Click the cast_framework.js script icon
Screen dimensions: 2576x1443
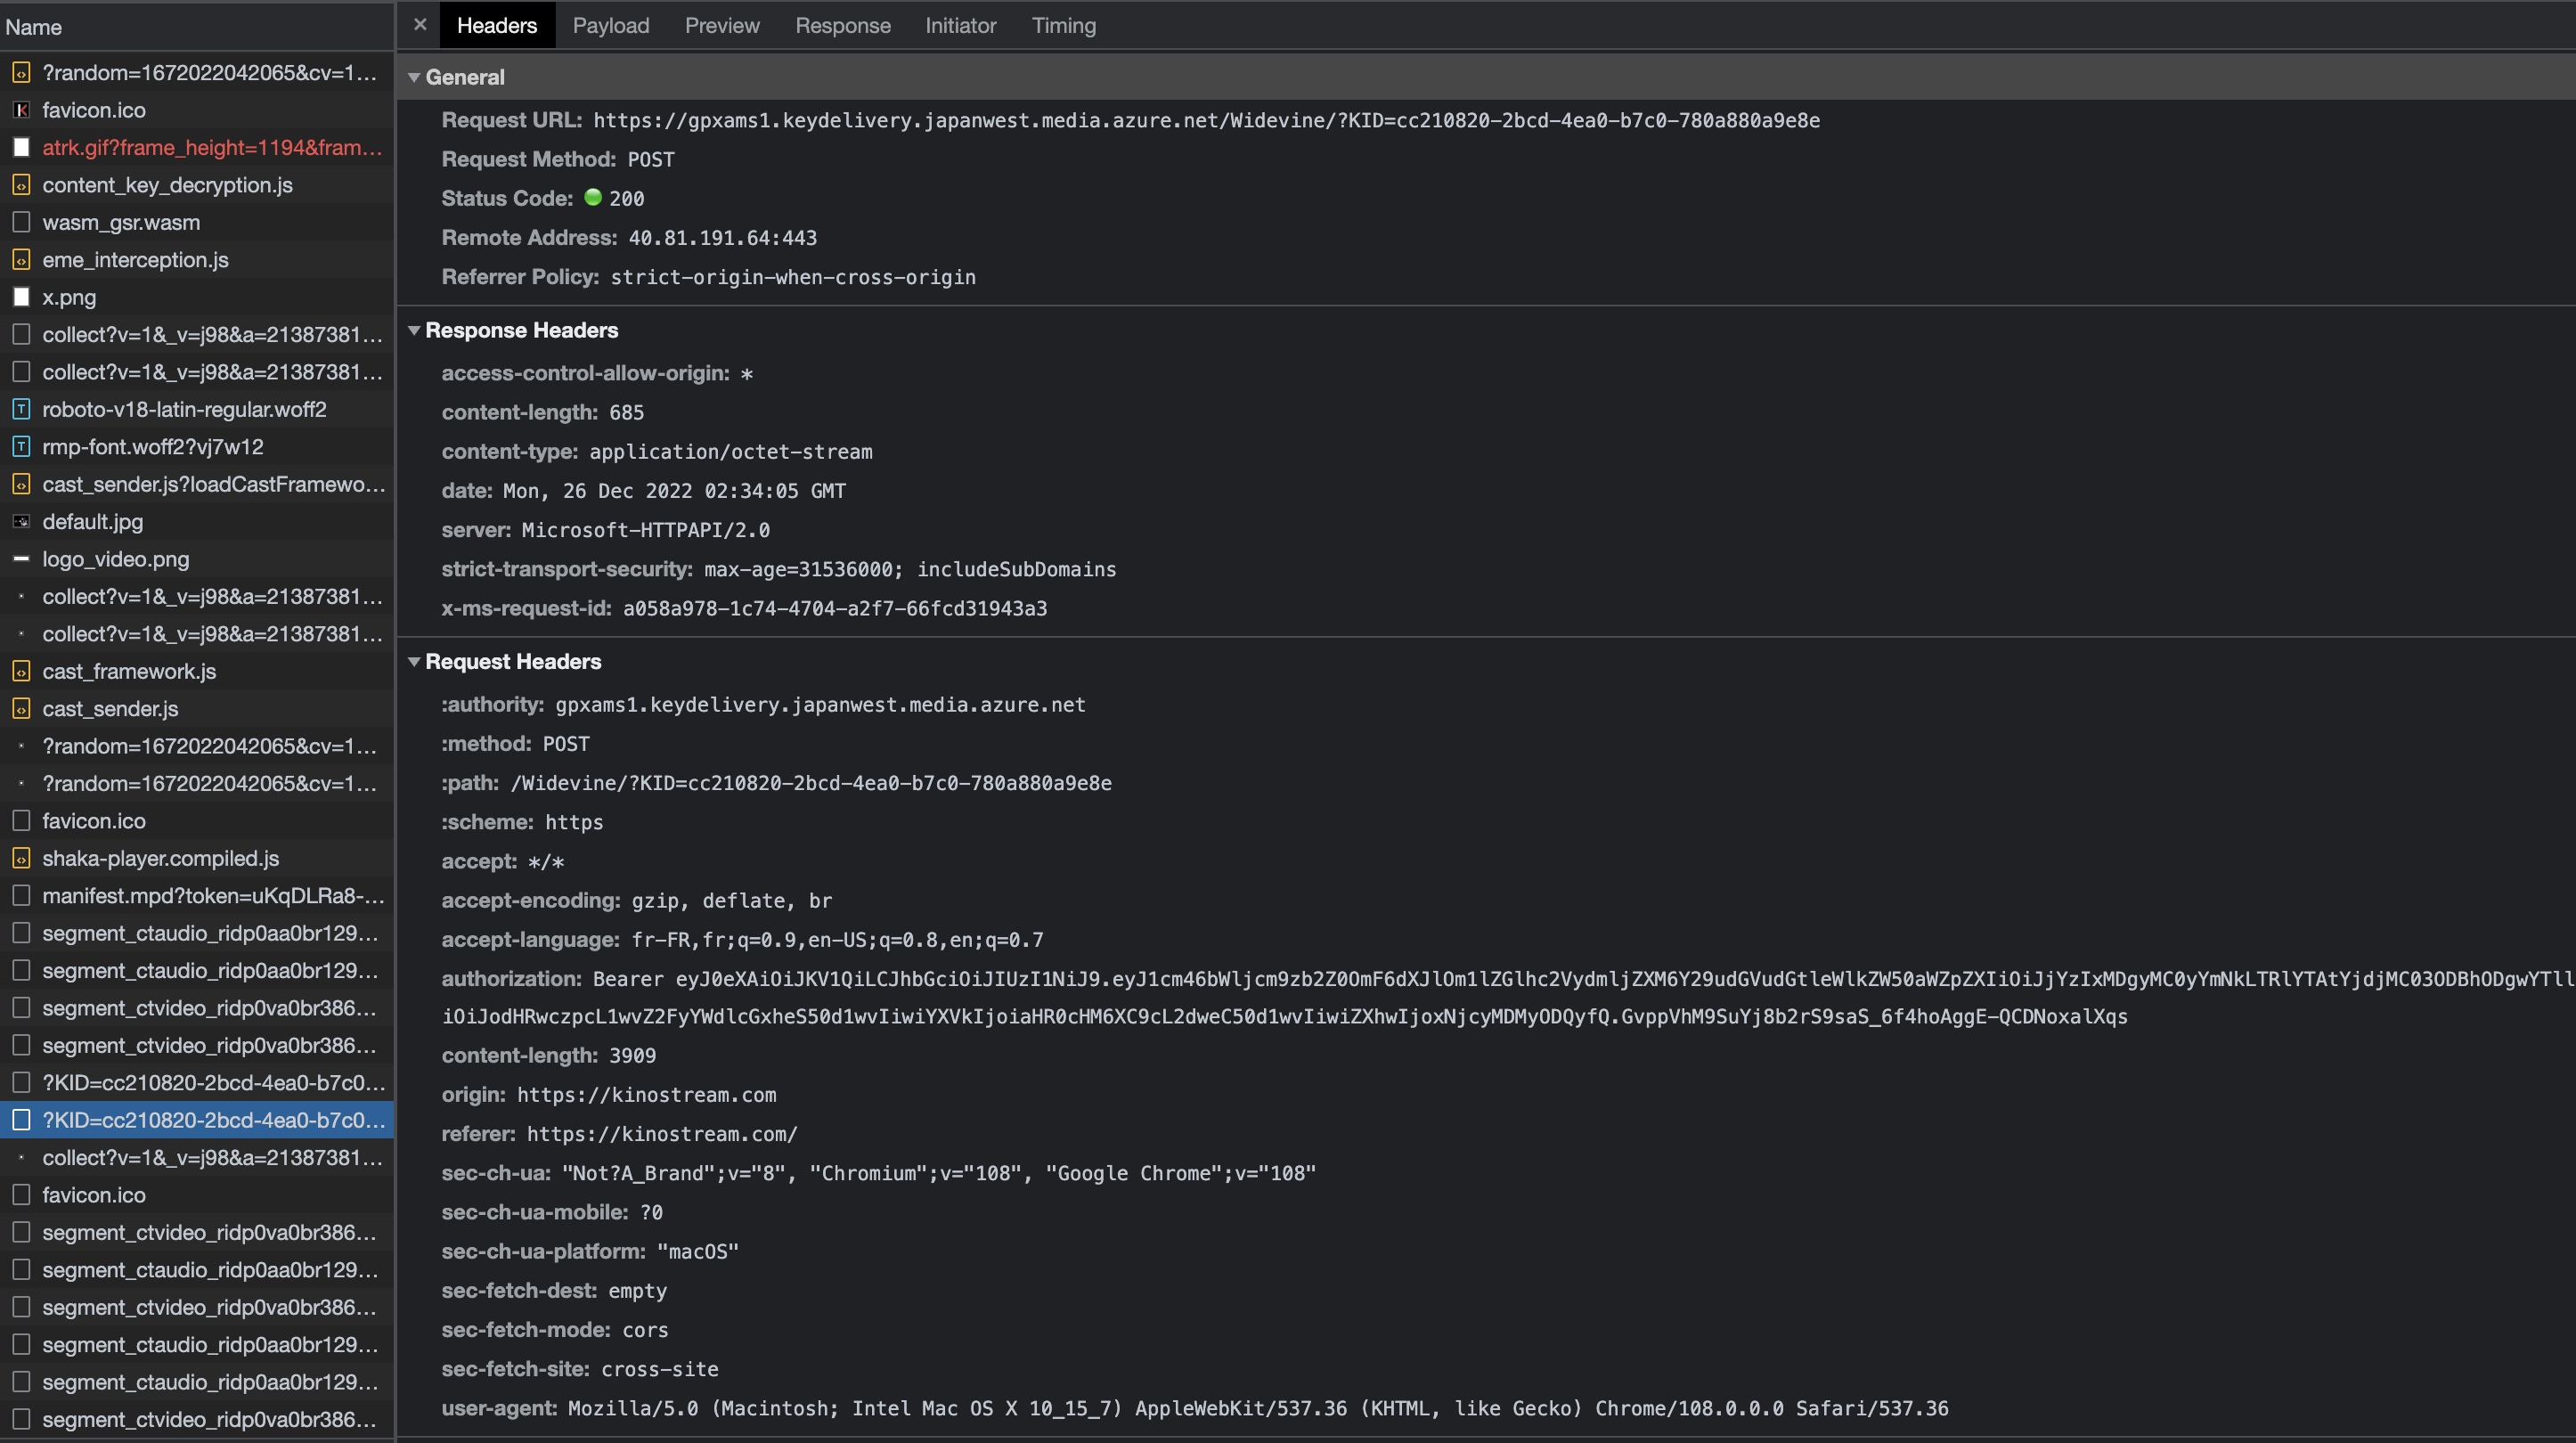click(x=21, y=672)
